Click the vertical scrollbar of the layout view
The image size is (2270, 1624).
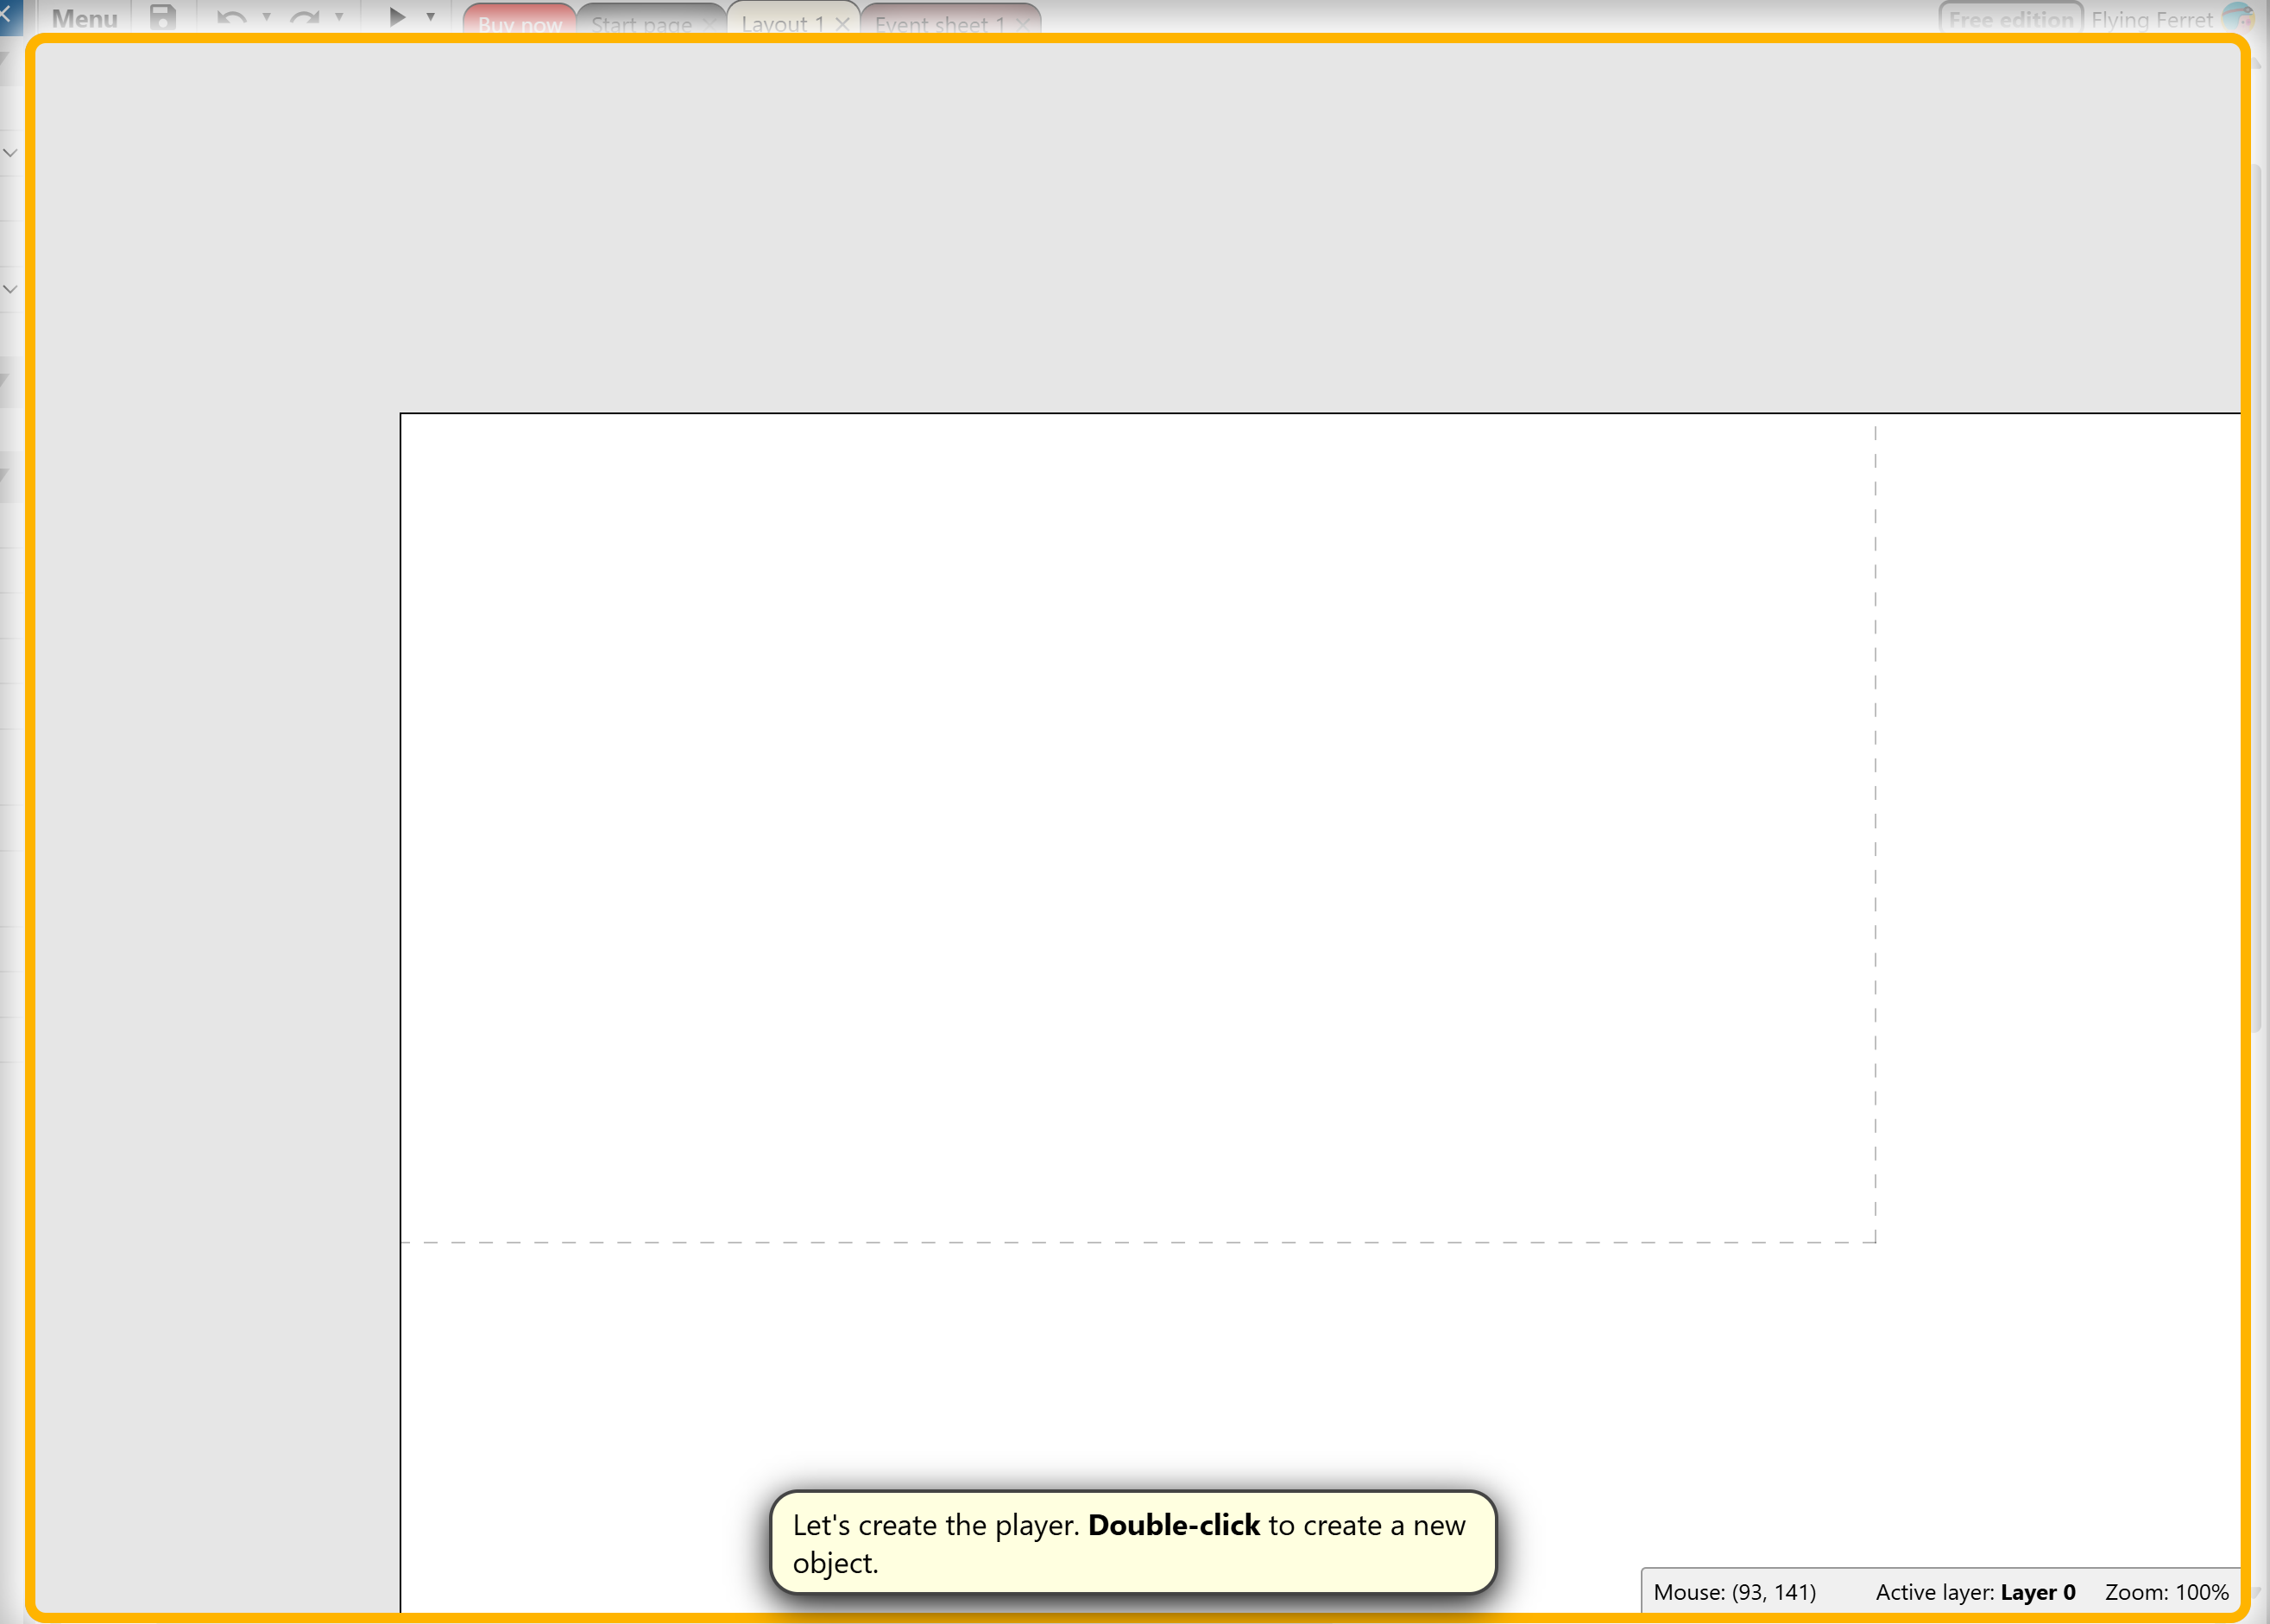pos(2257,600)
